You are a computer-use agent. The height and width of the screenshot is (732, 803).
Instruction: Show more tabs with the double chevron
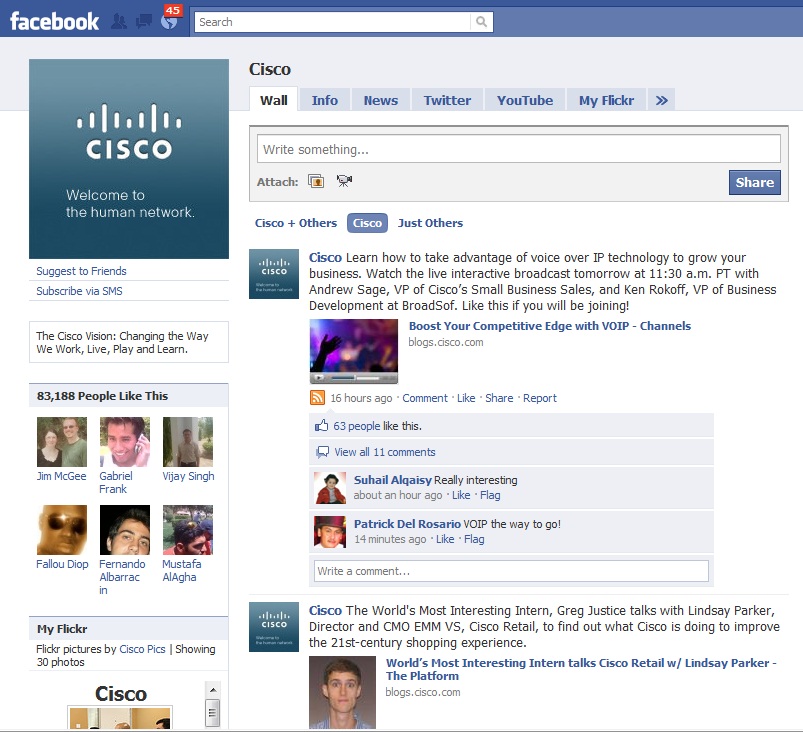coord(662,100)
